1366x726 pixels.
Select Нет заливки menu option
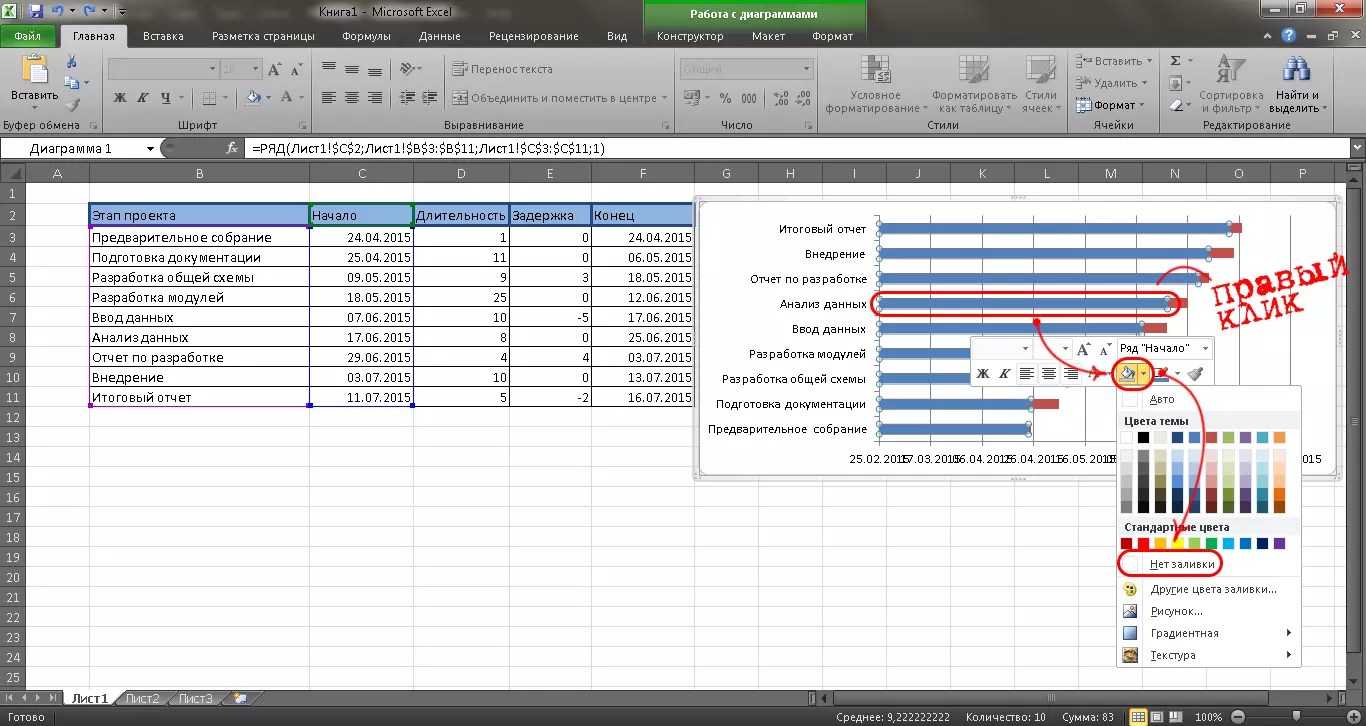(1182, 564)
